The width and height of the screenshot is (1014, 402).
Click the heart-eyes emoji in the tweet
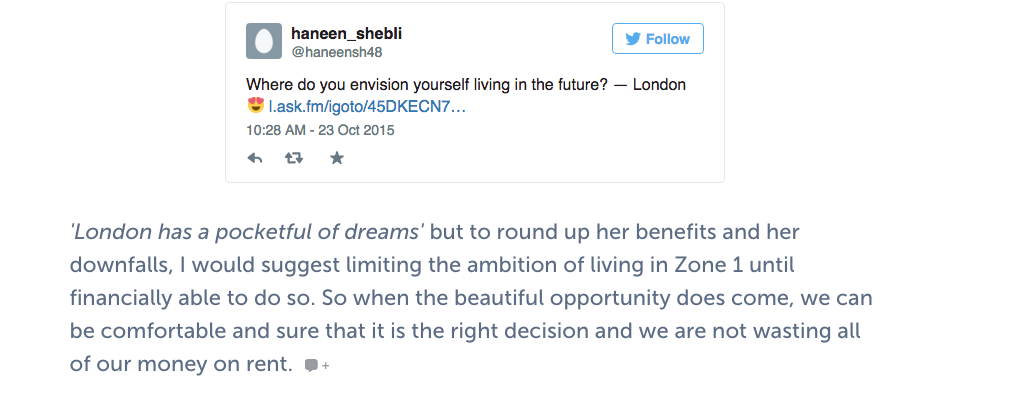pyautogui.click(x=255, y=107)
